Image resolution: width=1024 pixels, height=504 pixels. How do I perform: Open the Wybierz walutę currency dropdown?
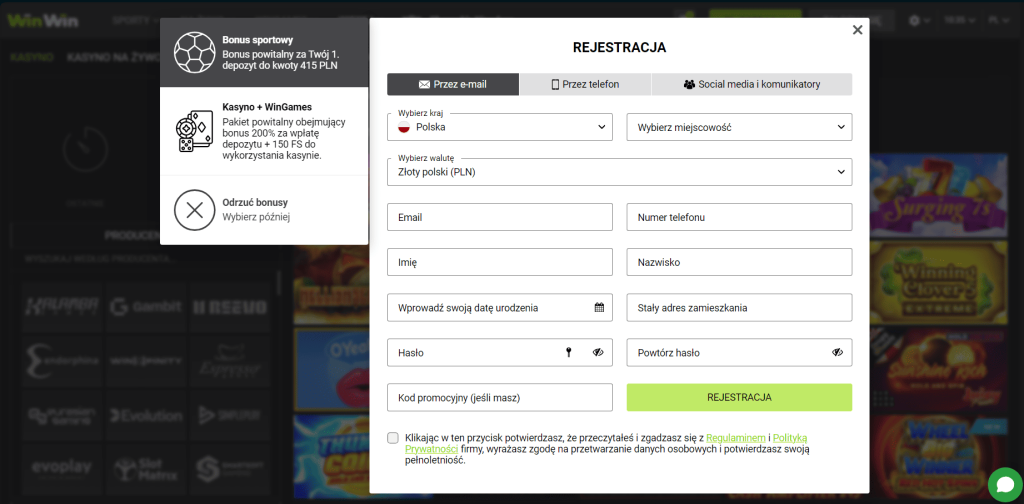pyautogui.click(x=619, y=172)
